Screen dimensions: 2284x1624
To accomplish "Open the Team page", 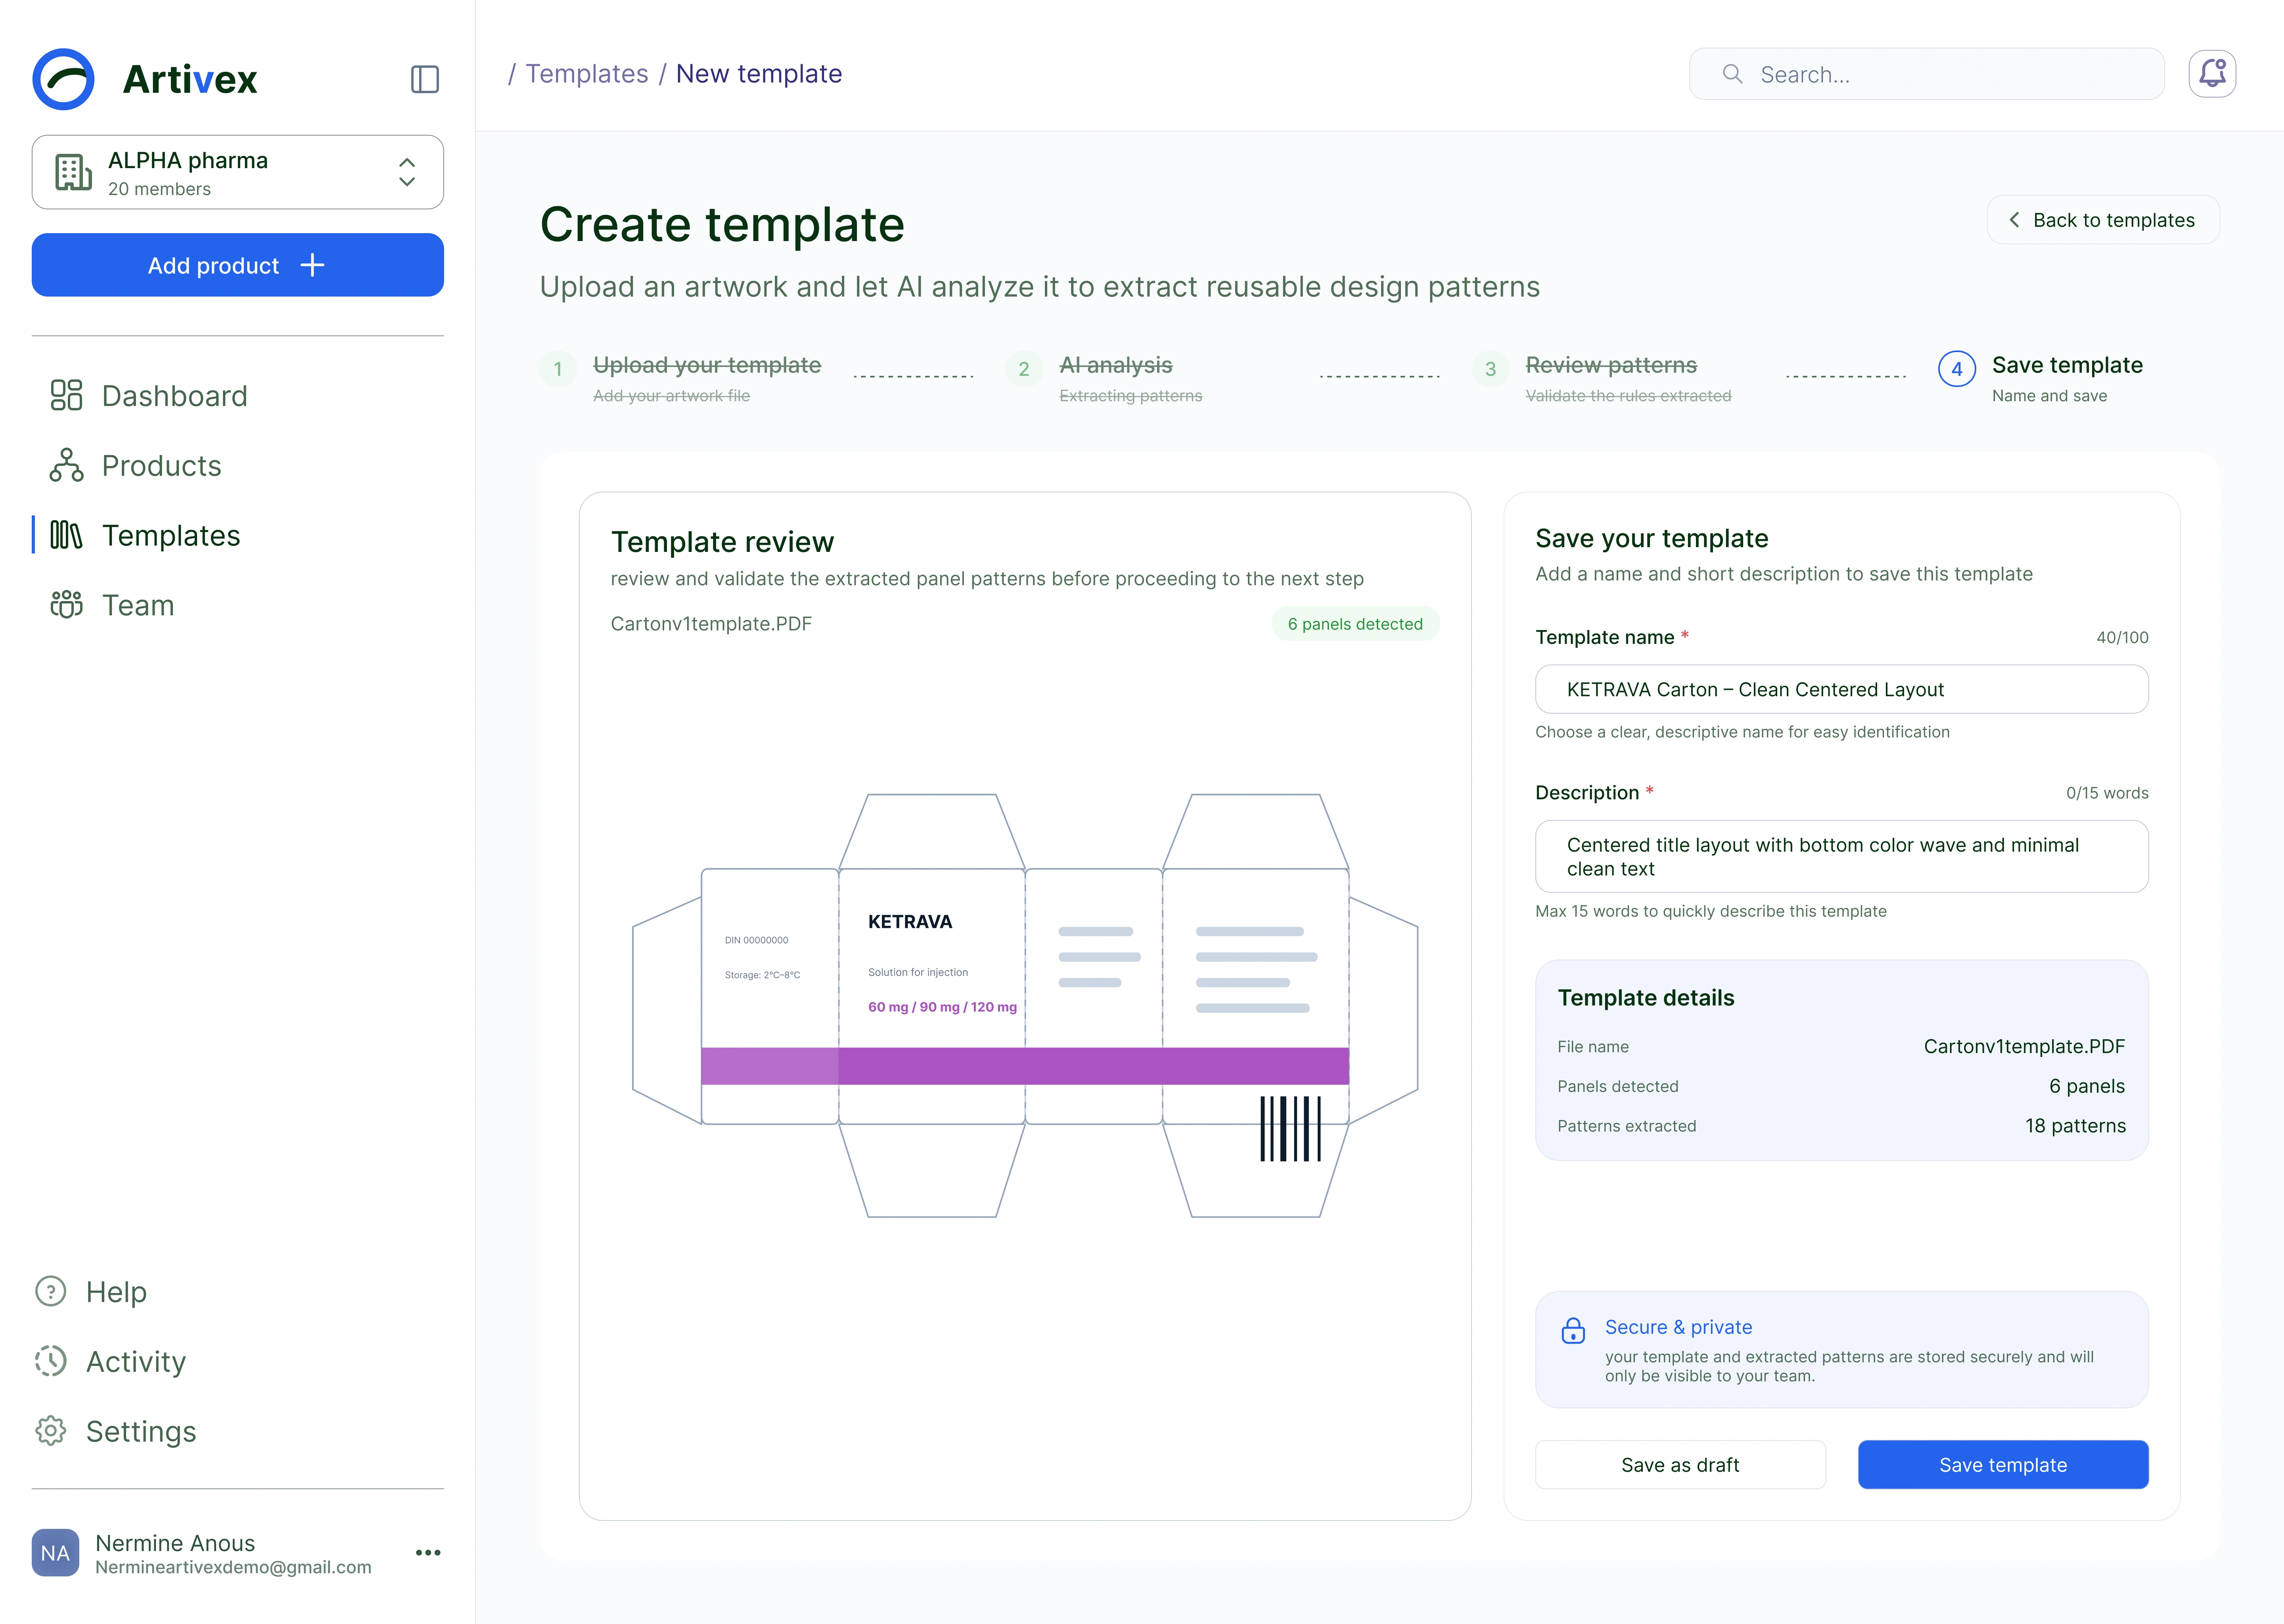I will point(112,605).
